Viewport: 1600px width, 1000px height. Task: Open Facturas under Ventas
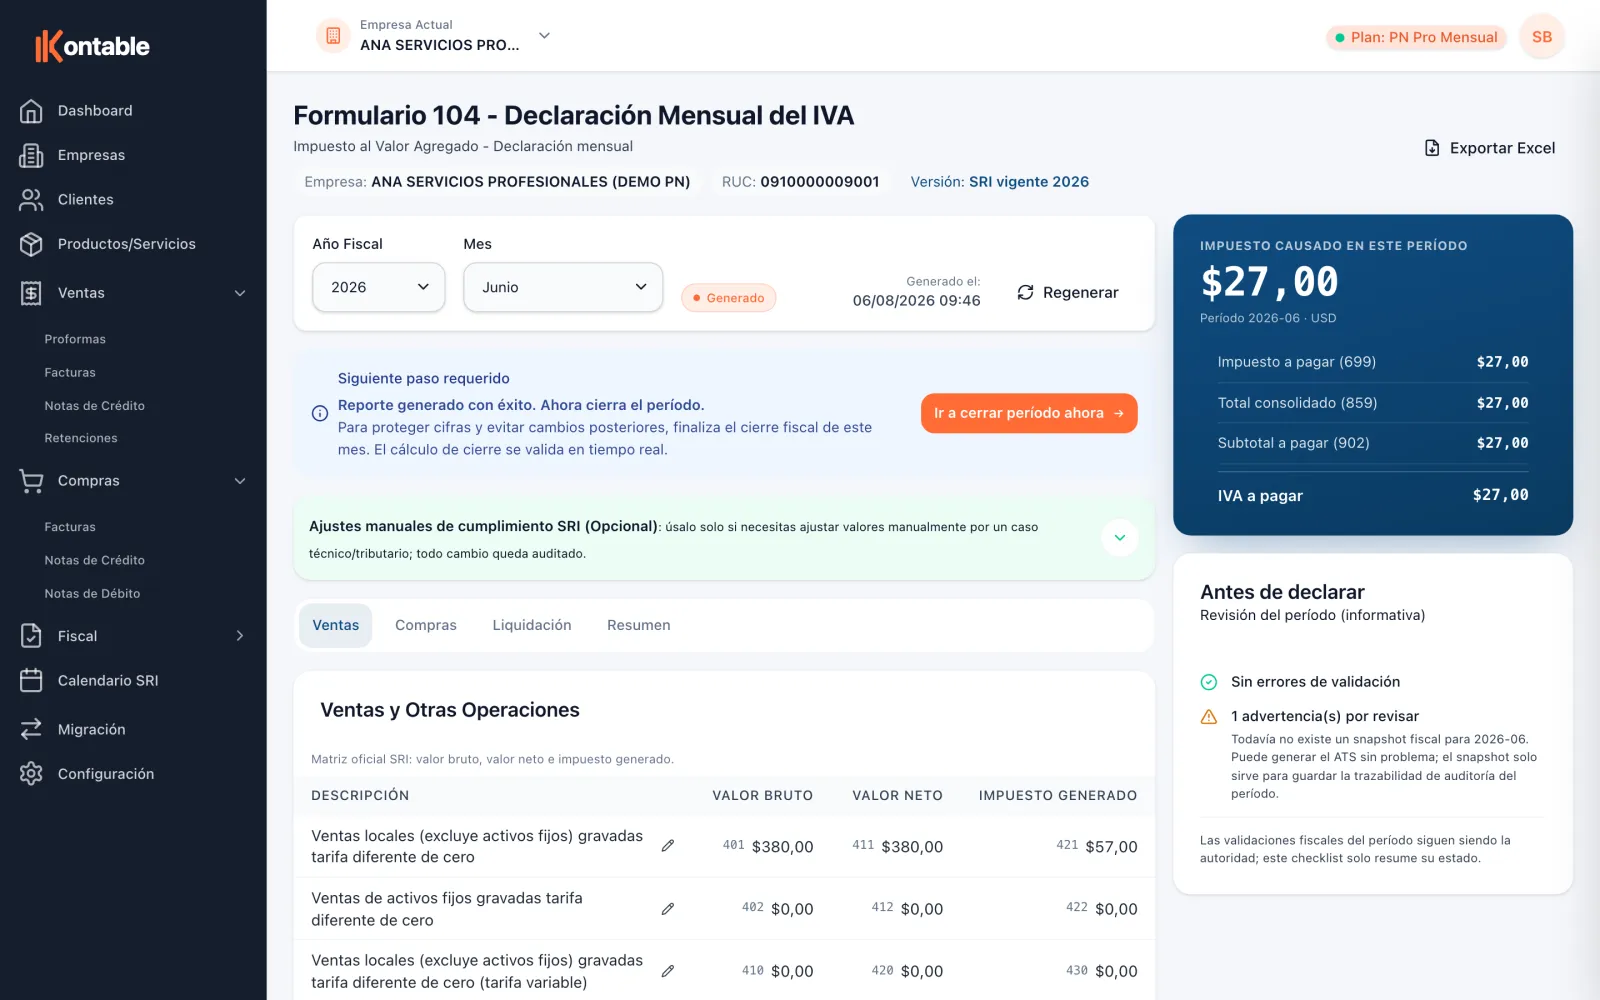(x=70, y=372)
